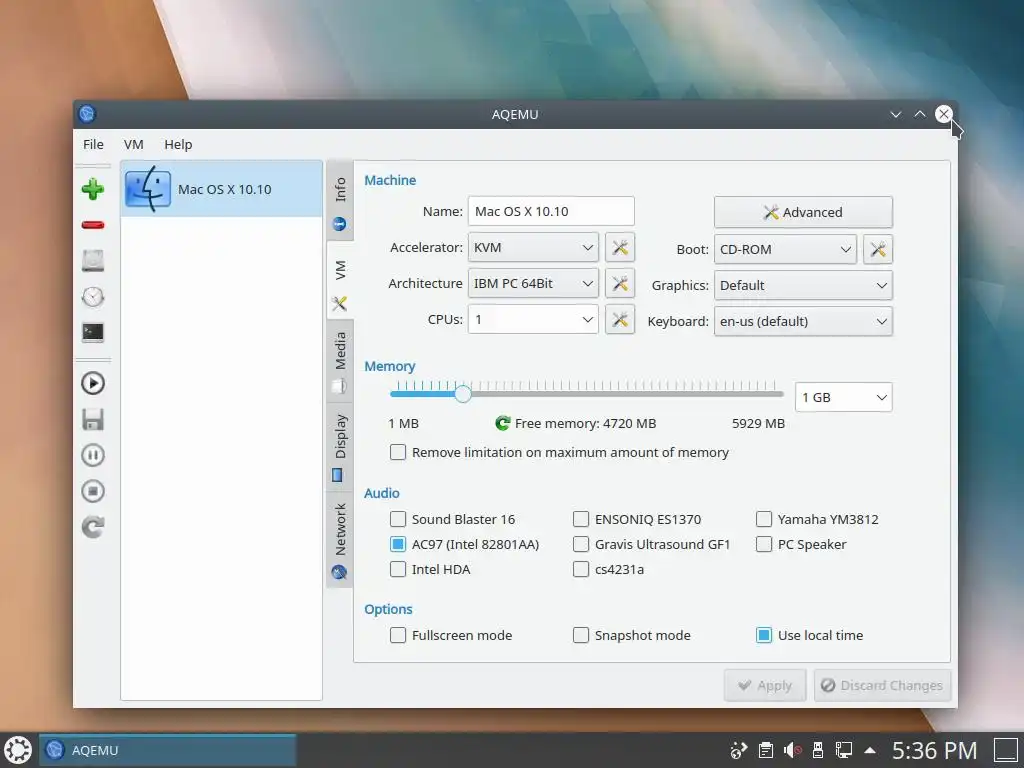Open Boot order settings tools icon
1024x768 pixels.
(878, 249)
